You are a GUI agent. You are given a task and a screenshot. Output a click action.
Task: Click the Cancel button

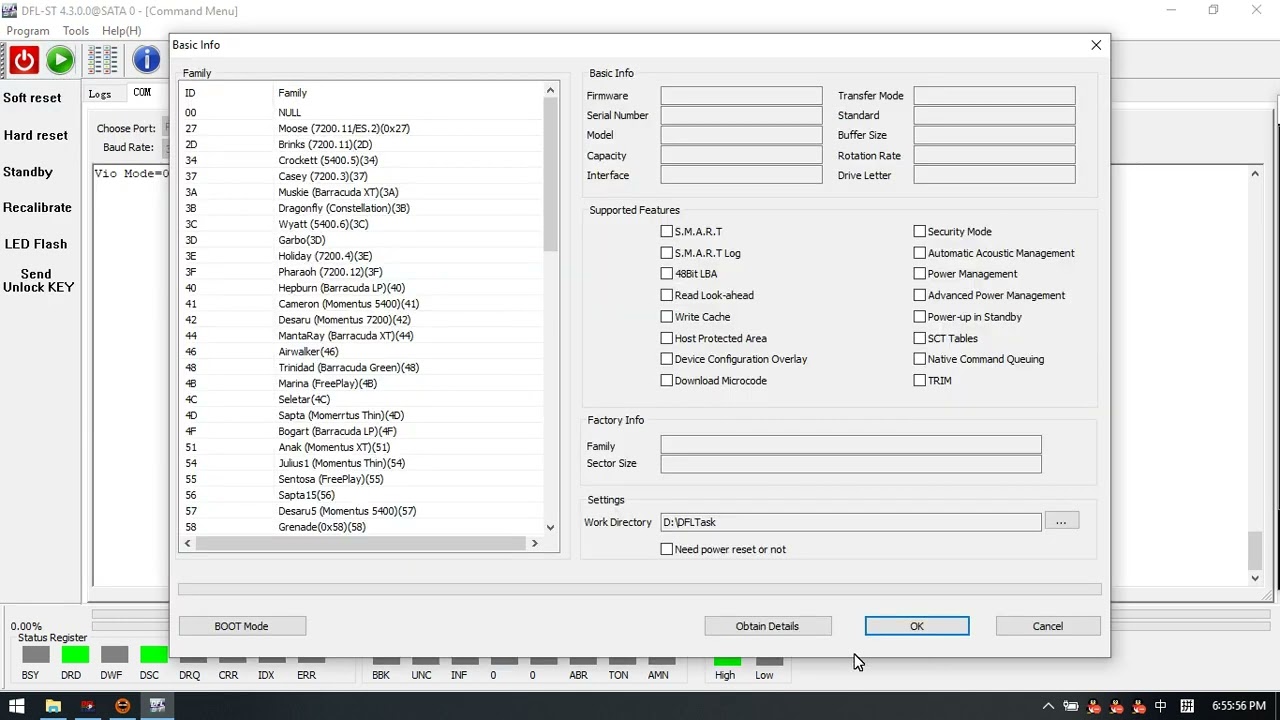[x=1048, y=626]
